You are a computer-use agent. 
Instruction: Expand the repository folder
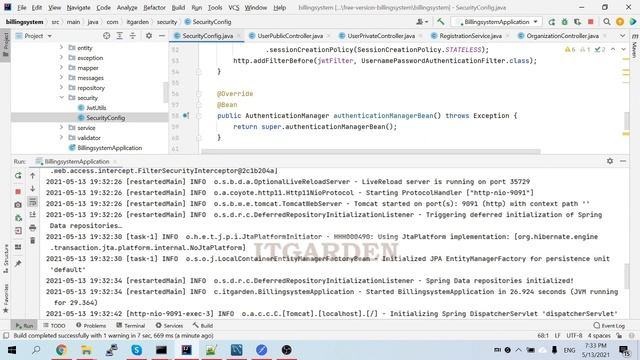[61, 88]
